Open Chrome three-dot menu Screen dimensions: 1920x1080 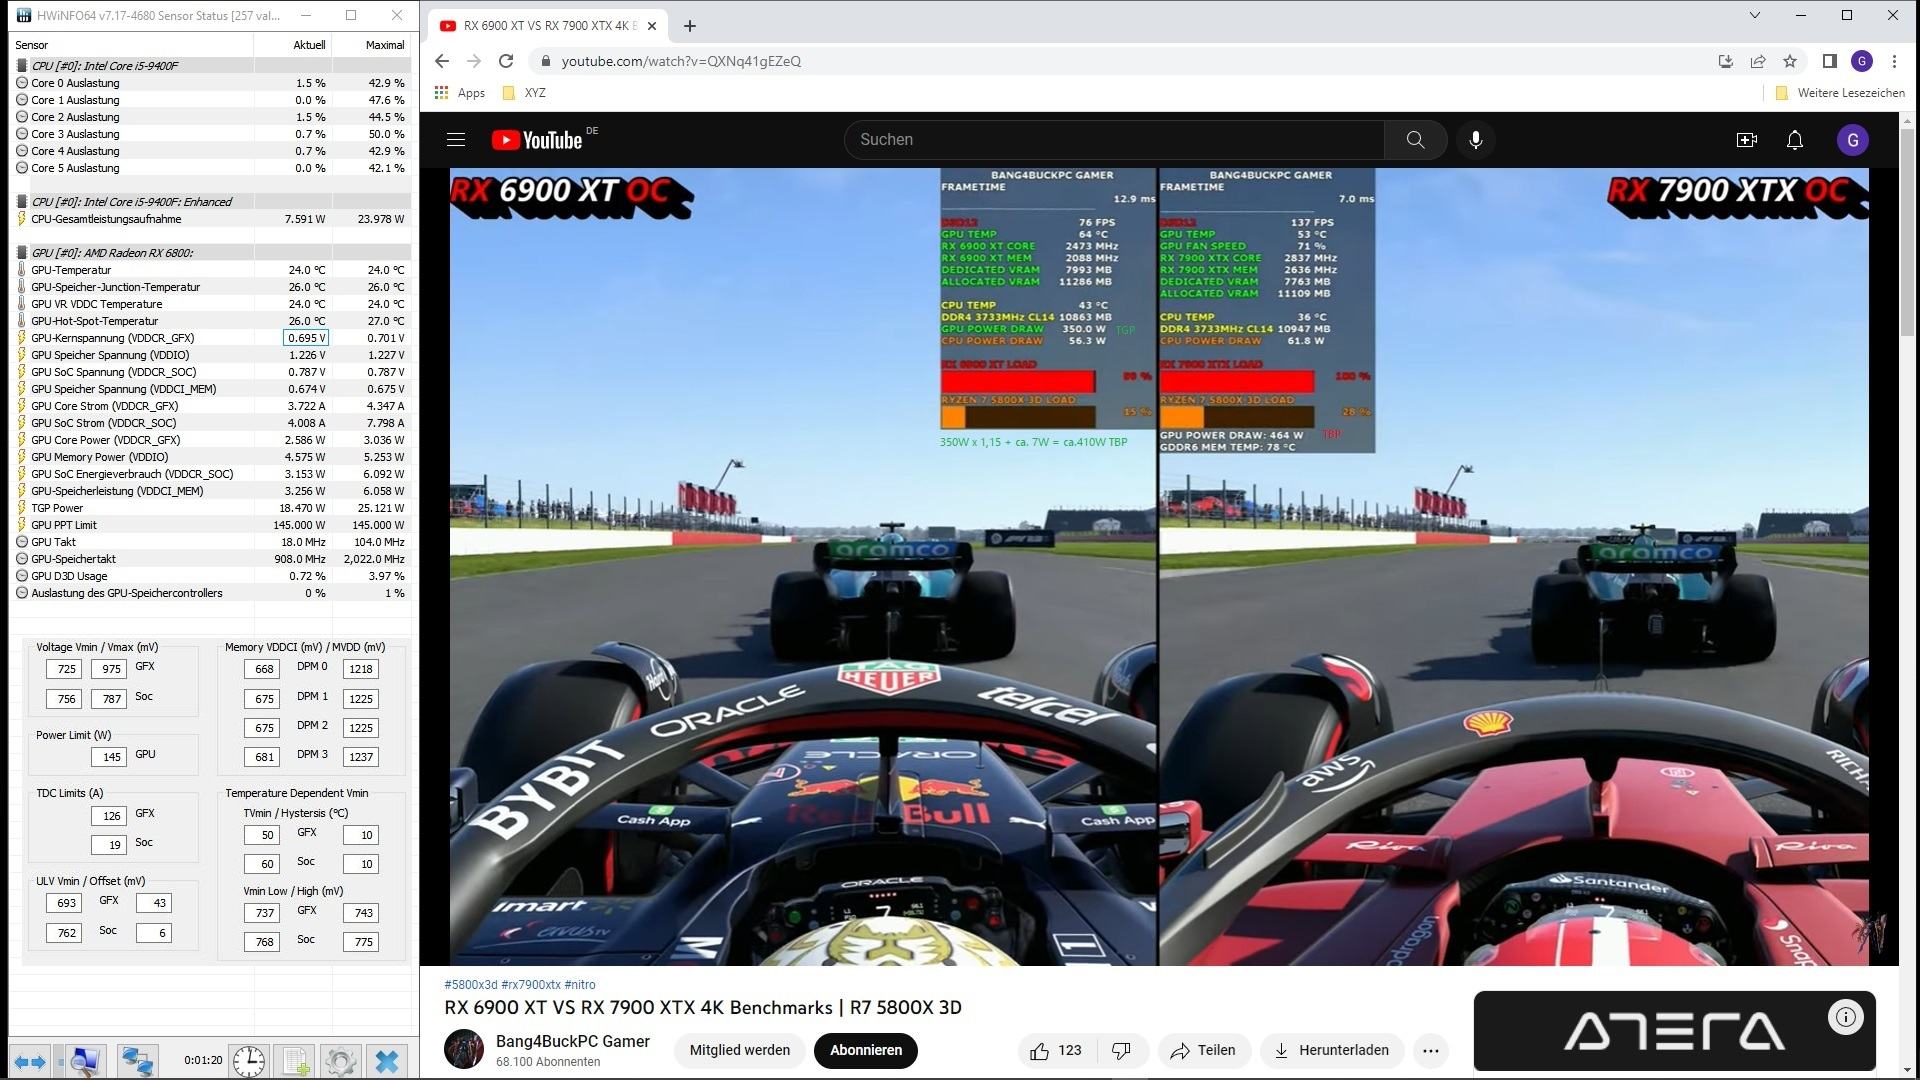1894,61
